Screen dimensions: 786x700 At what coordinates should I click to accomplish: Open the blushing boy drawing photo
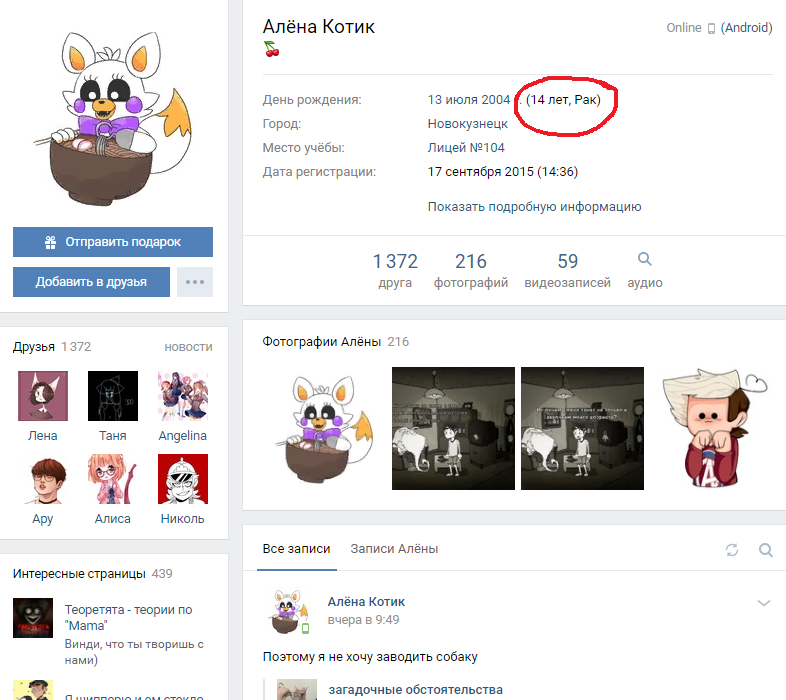pos(712,429)
